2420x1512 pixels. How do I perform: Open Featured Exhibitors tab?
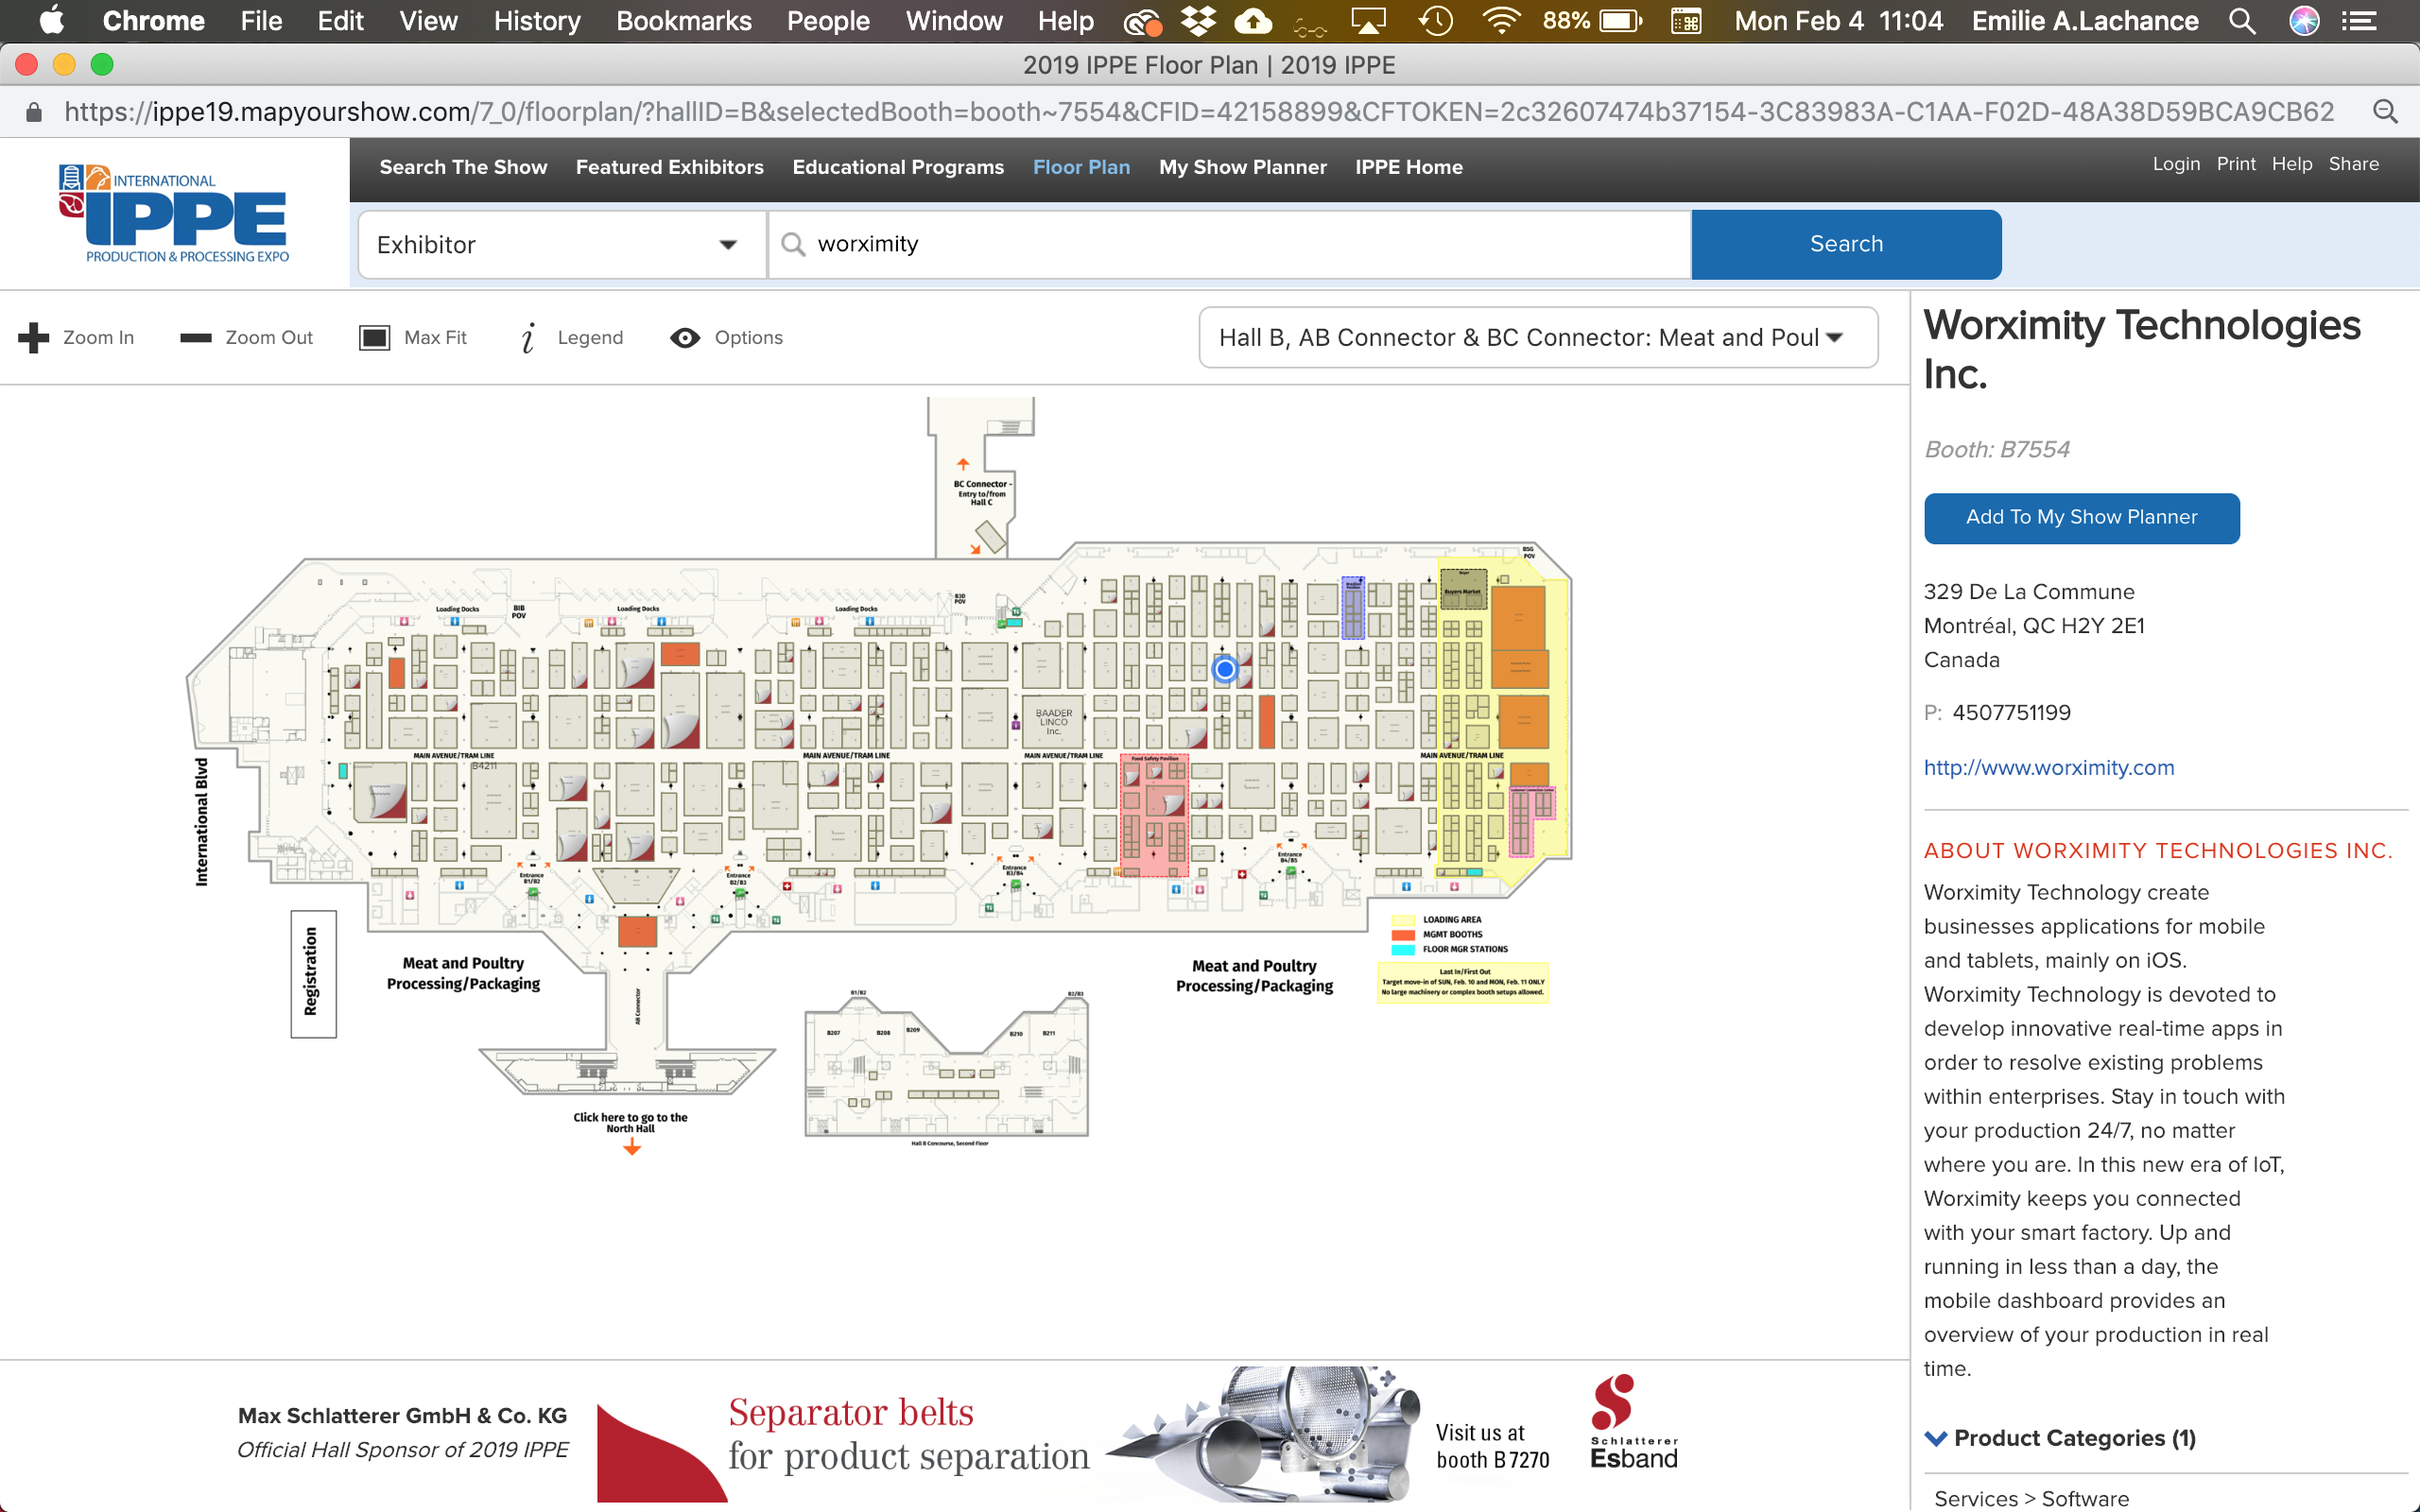pyautogui.click(x=670, y=167)
